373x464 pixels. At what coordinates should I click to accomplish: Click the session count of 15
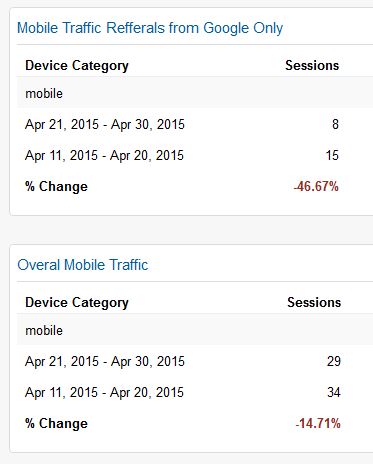(x=332, y=155)
